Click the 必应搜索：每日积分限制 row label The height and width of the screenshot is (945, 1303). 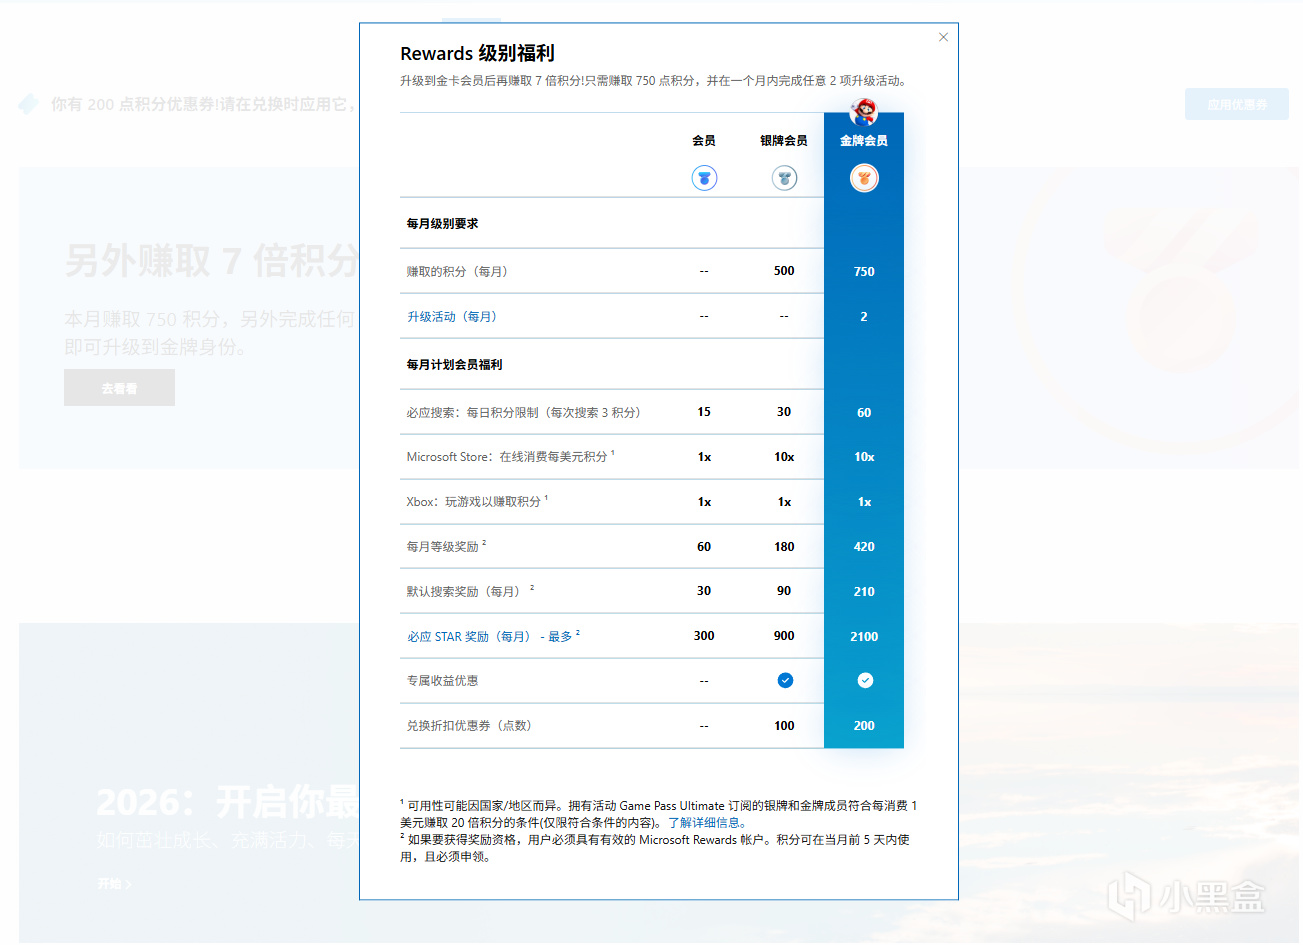click(524, 412)
